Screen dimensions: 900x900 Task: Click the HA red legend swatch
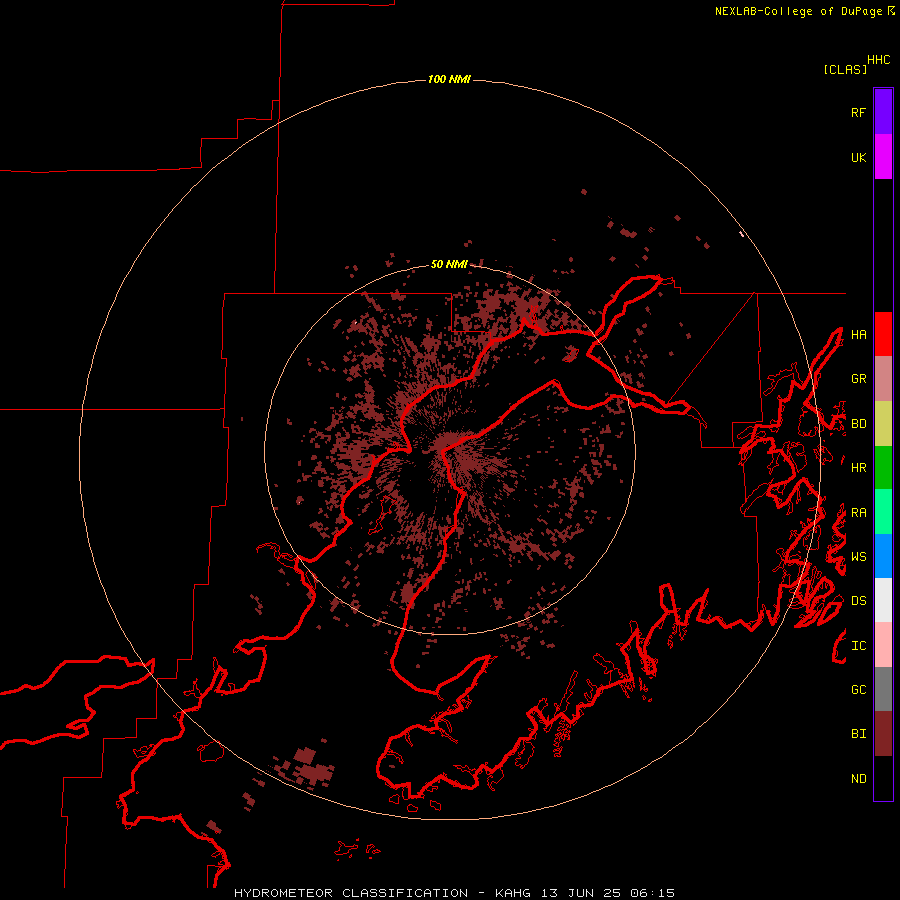click(883, 334)
